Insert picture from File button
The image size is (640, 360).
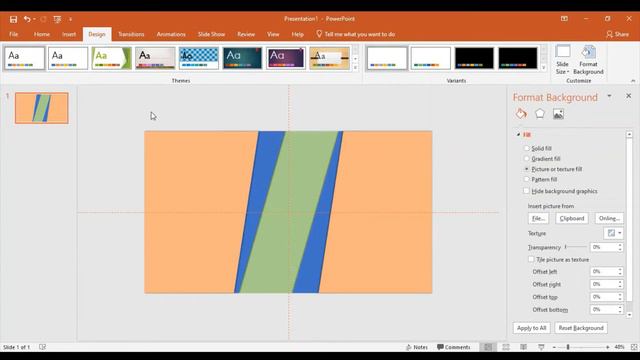(538, 218)
